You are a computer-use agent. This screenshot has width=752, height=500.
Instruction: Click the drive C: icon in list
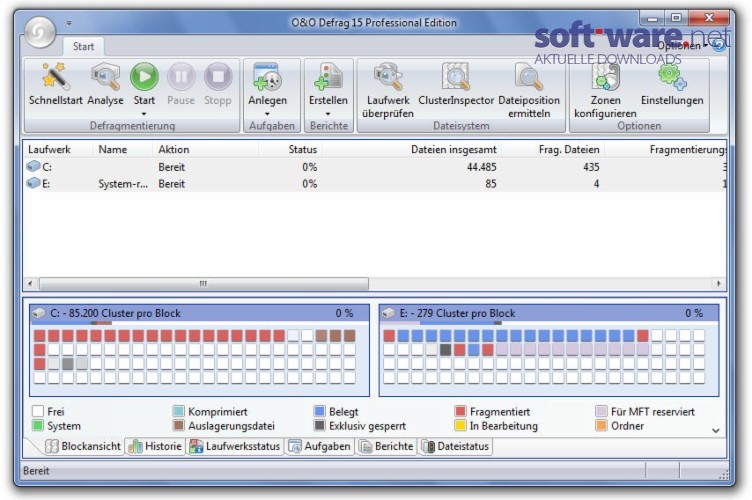click(33, 166)
